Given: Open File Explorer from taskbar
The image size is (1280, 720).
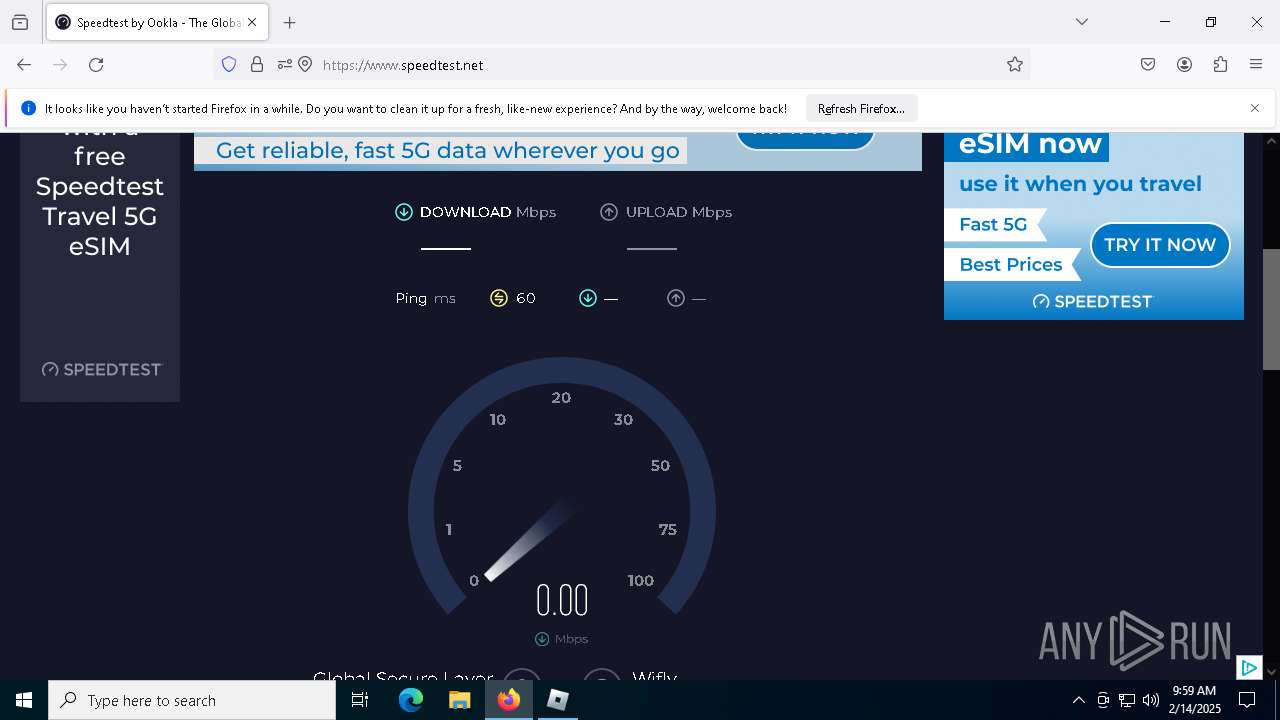Looking at the screenshot, I should [x=459, y=700].
